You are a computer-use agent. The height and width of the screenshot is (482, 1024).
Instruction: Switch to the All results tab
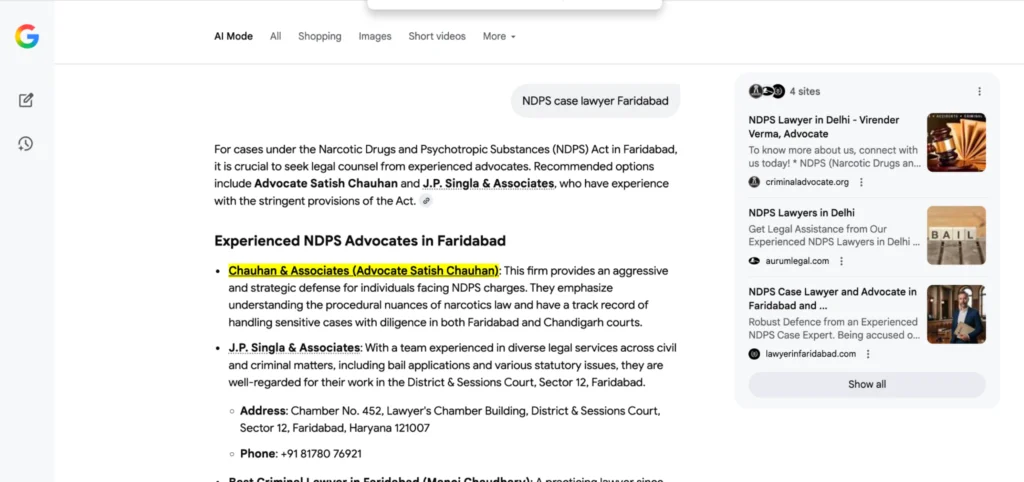coord(276,37)
